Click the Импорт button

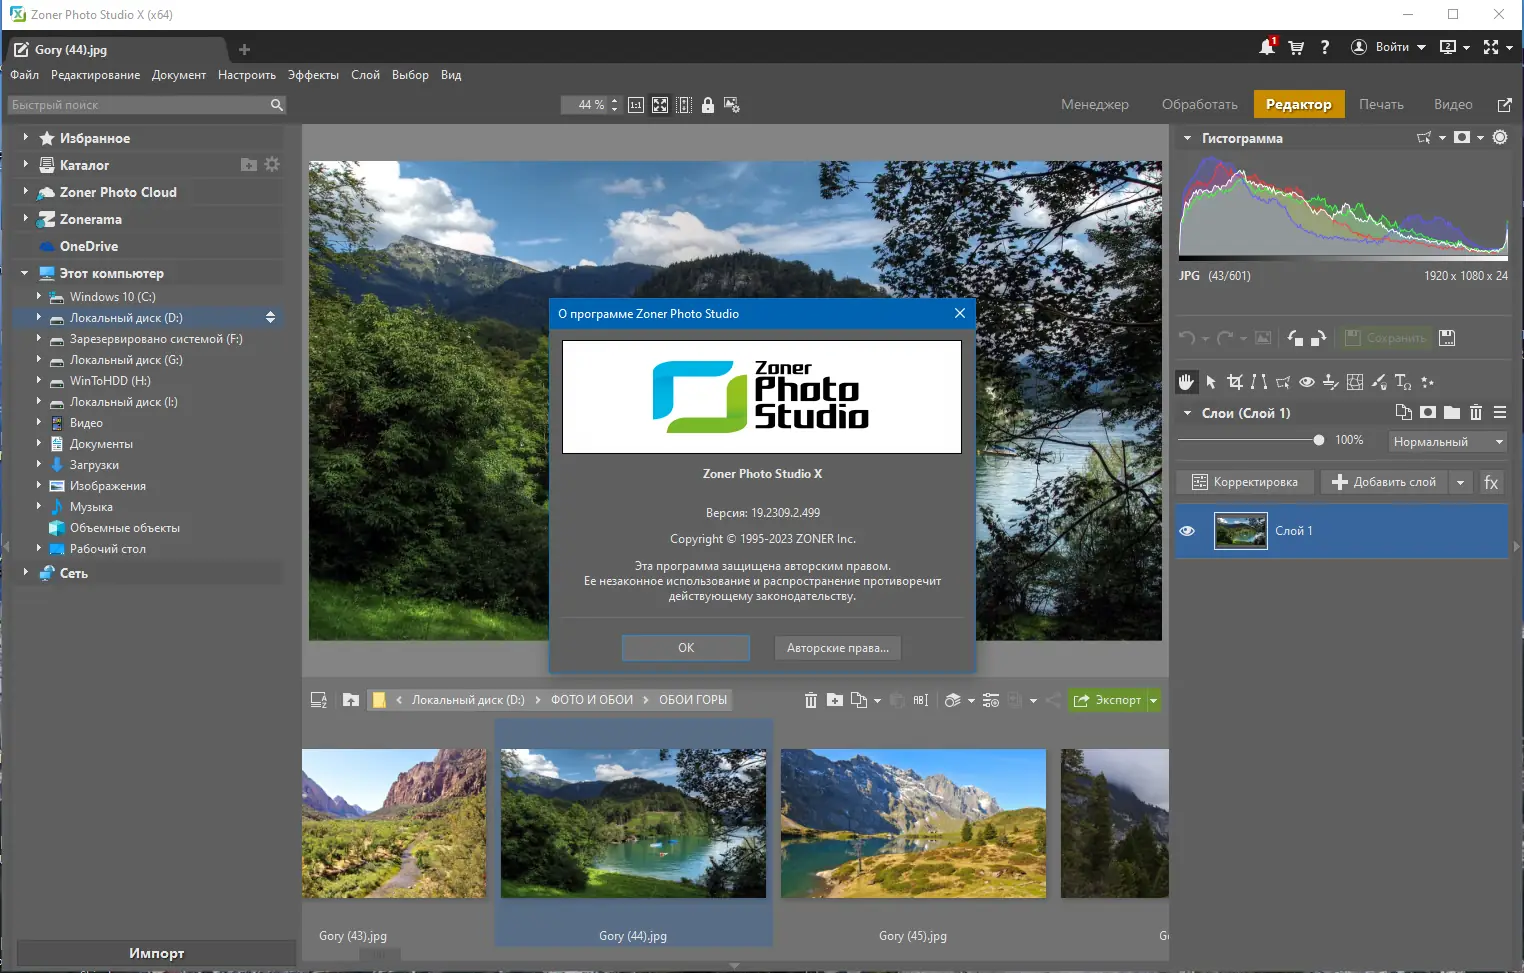156,953
